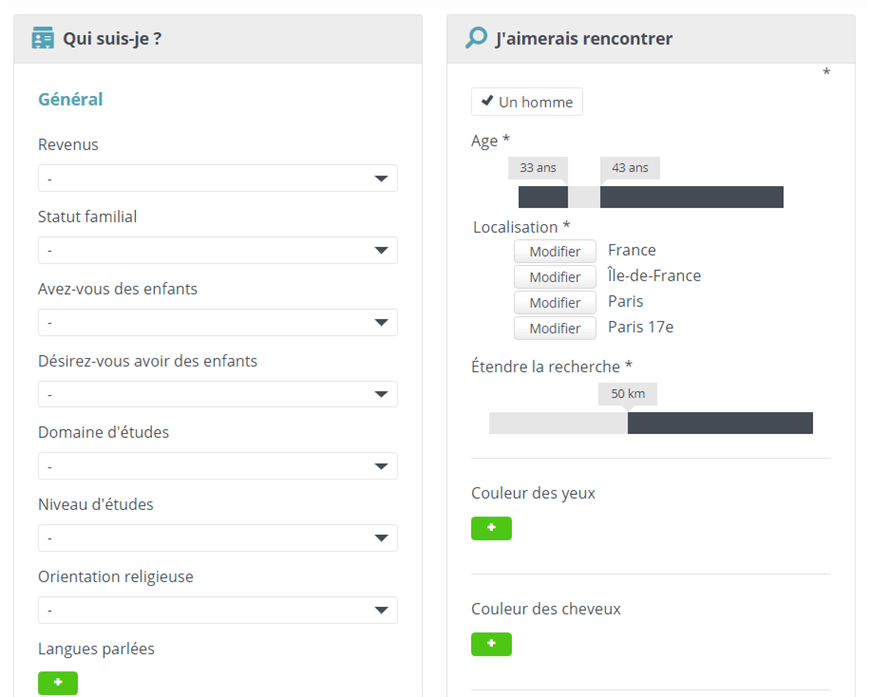Image resolution: width=870 pixels, height=697 pixels.
Task: Add an eye color with the green plus button
Action: pos(491,528)
